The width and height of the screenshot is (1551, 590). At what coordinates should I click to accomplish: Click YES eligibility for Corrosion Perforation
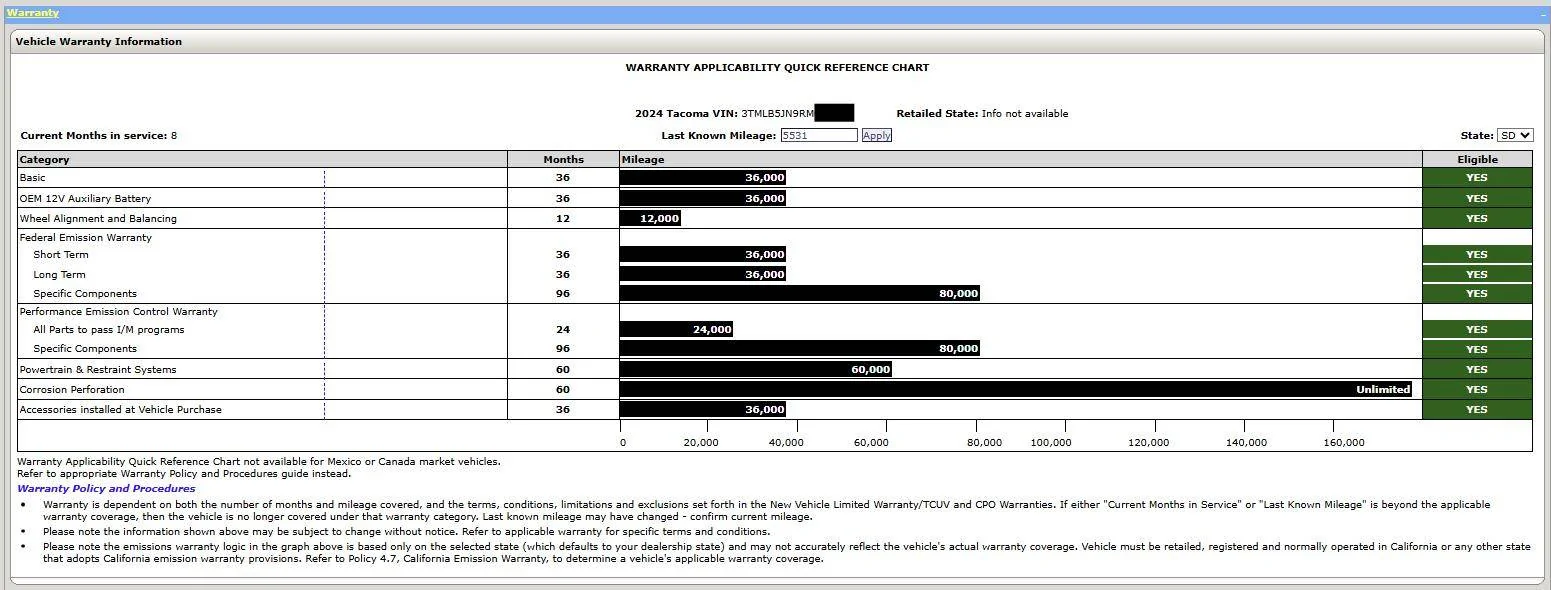[1476, 389]
